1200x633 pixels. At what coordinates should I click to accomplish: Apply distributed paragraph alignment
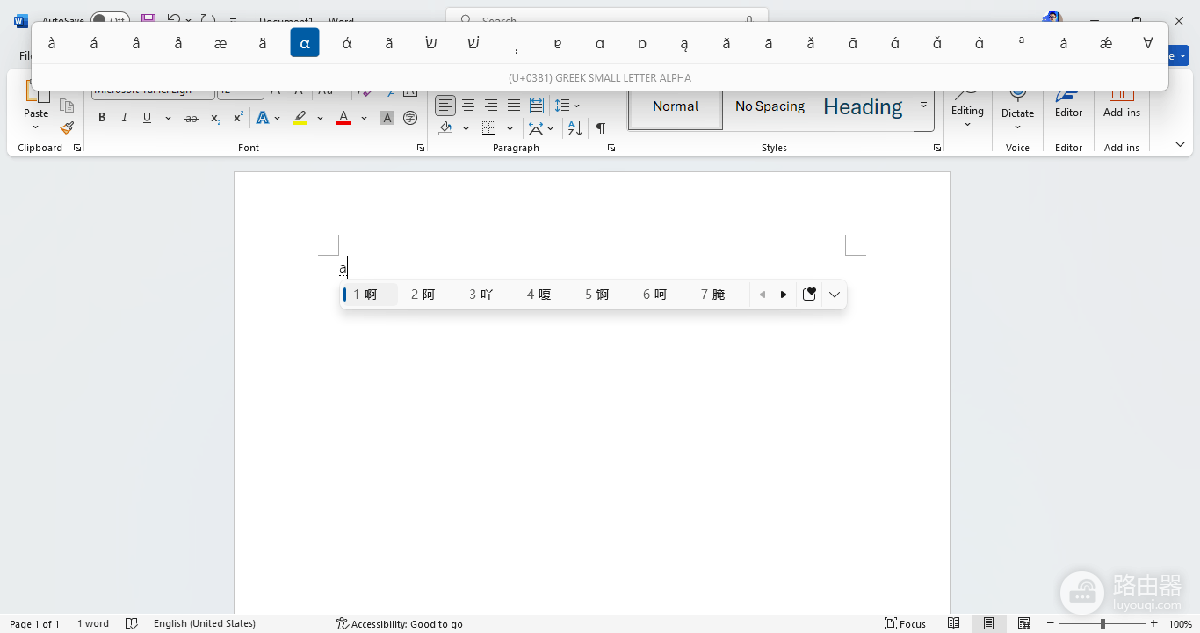tap(537, 105)
